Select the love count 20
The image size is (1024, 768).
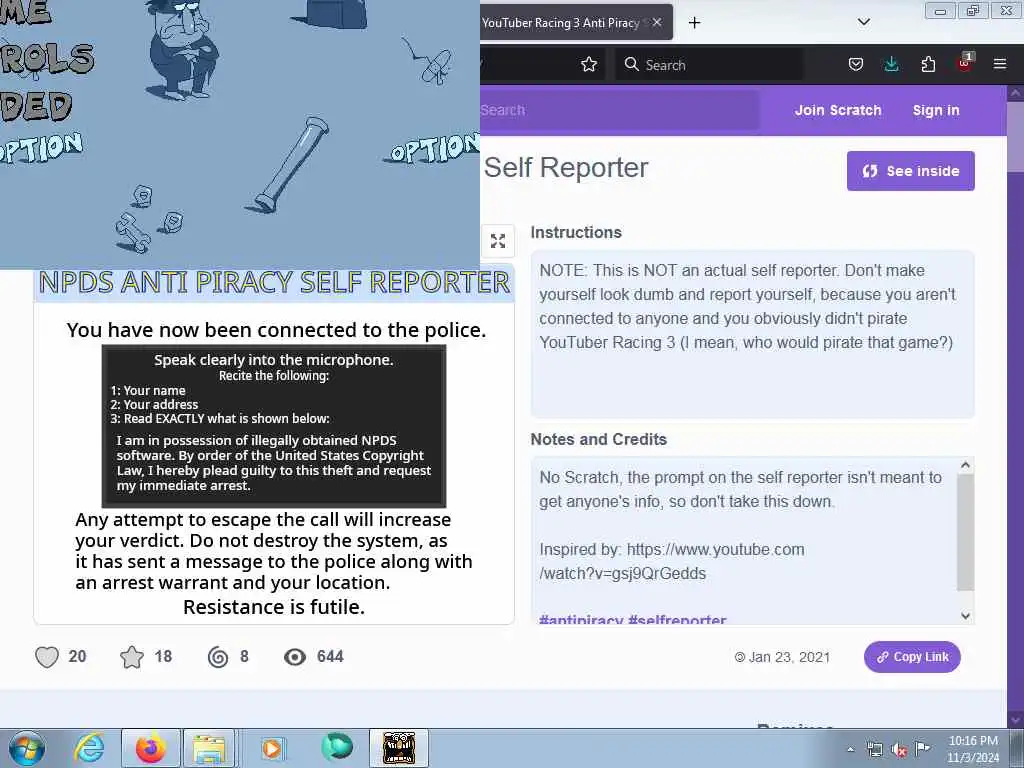point(77,656)
